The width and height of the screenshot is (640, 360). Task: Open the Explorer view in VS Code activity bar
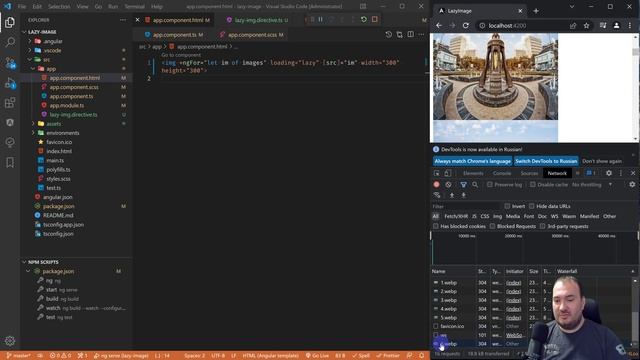click(x=10, y=22)
